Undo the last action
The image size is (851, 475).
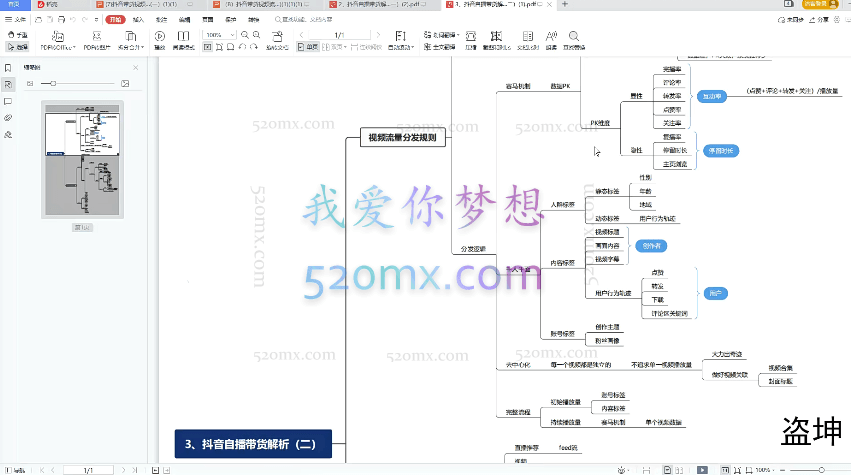[73, 20]
